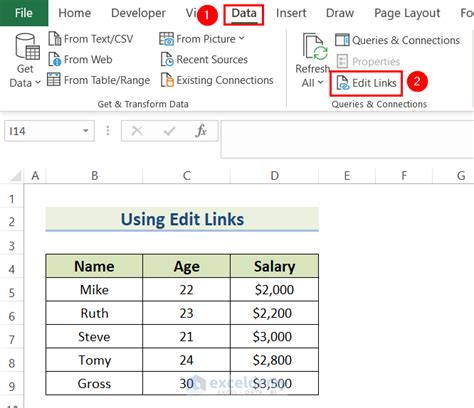The width and height of the screenshot is (474, 408).
Task: Open From Table/Range import
Action: [99, 80]
